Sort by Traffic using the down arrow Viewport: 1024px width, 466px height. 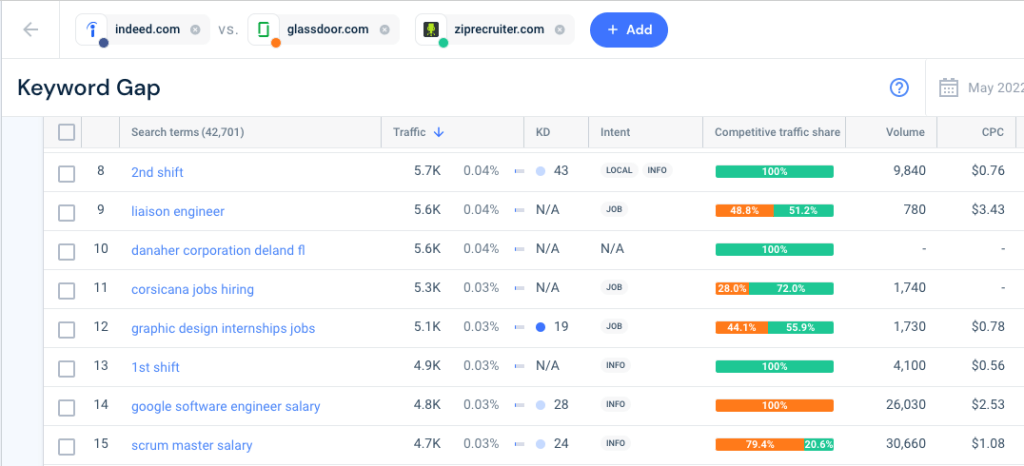439,132
